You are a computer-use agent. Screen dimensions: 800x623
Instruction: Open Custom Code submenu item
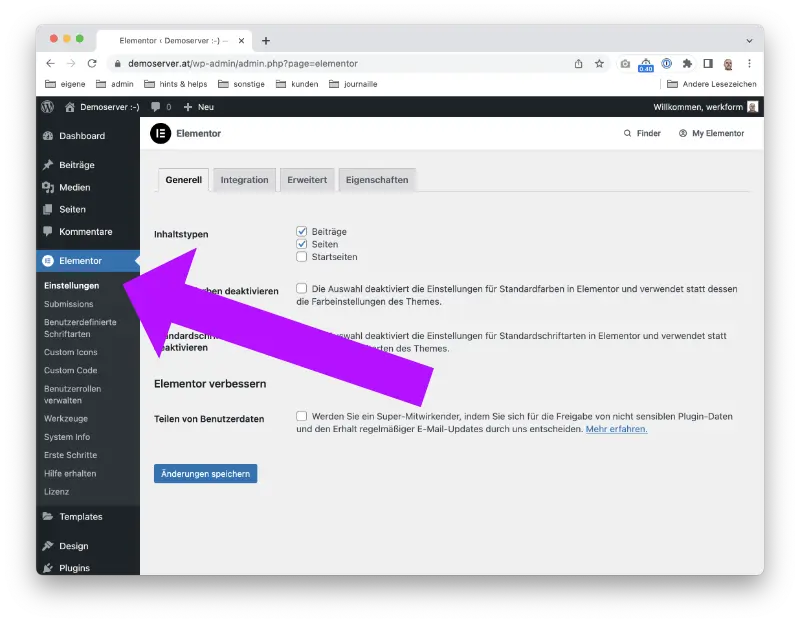pos(70,370)
